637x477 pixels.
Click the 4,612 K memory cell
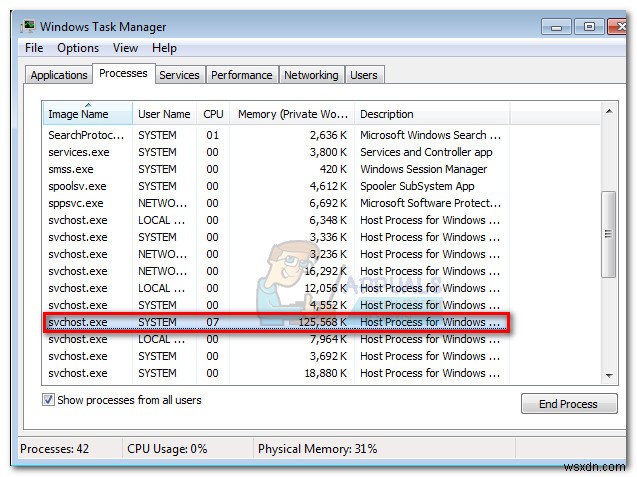(328, 186)
